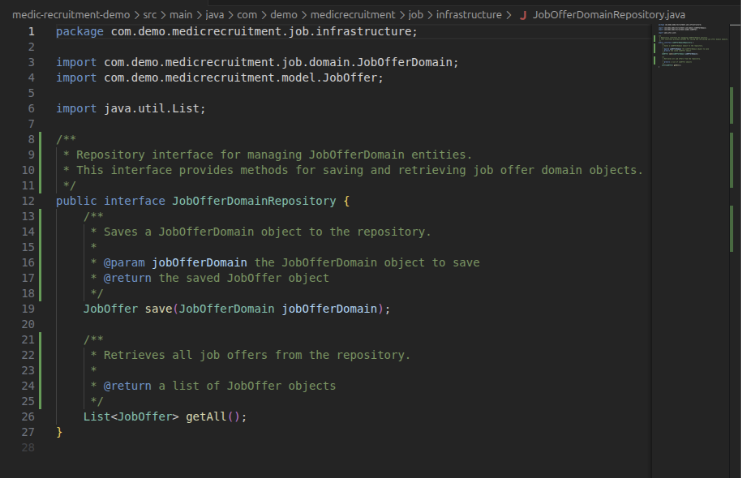This screenshot has width=741, height=478.
Task: Click the JobOfferDomainRepository interface name
Action: click(253, 201)
